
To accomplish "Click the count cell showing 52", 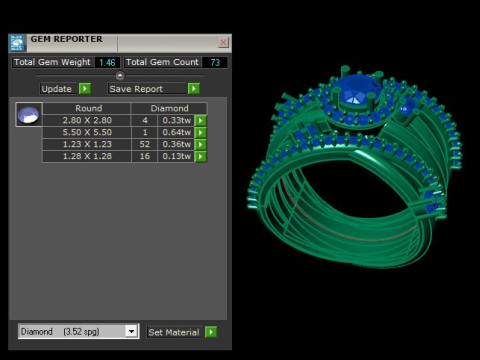I will pyautogui.click(x=145, y=144).
